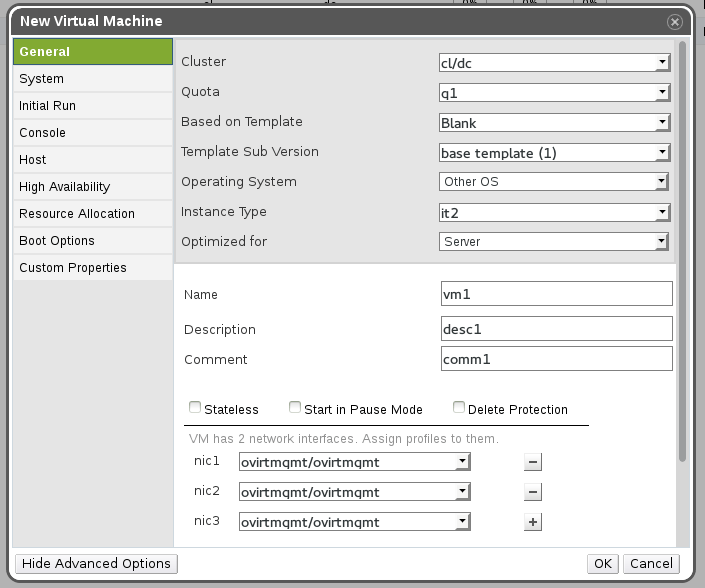Expand the Operating System dropdown
This screenshot has height=588, width=705.
coord(554,182)
